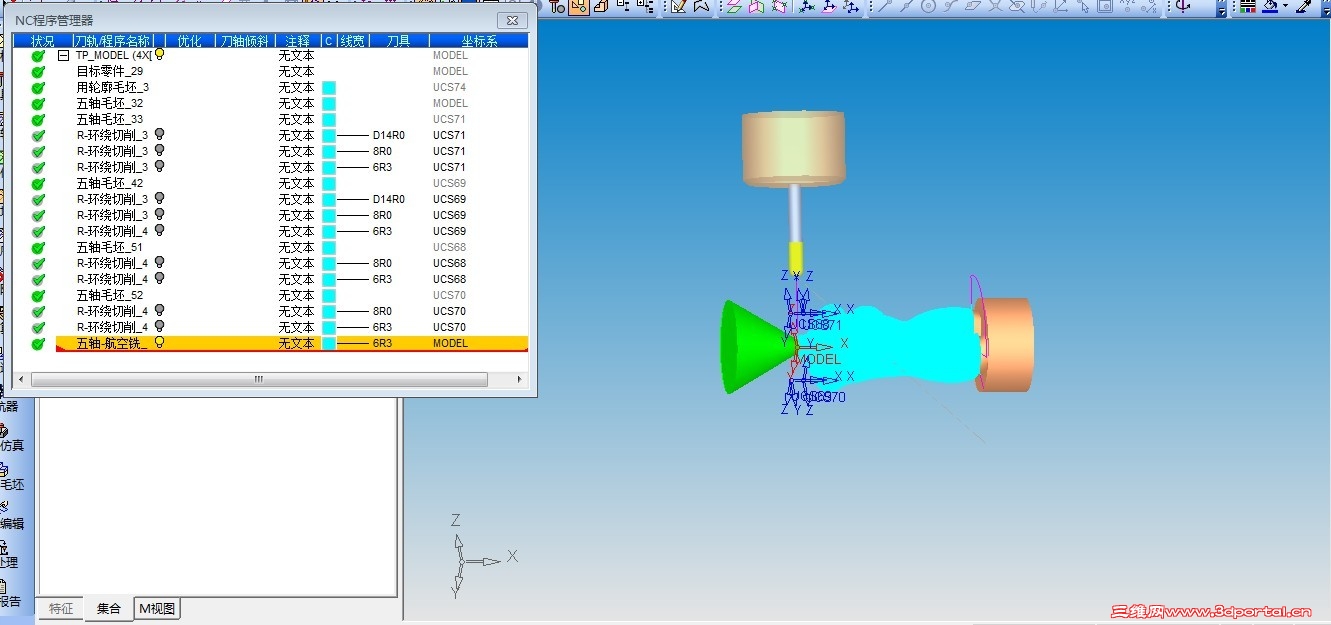Click 刀轴倾斜 column header
Viewport: 1331px width, 625px height.
coord(245,41)
